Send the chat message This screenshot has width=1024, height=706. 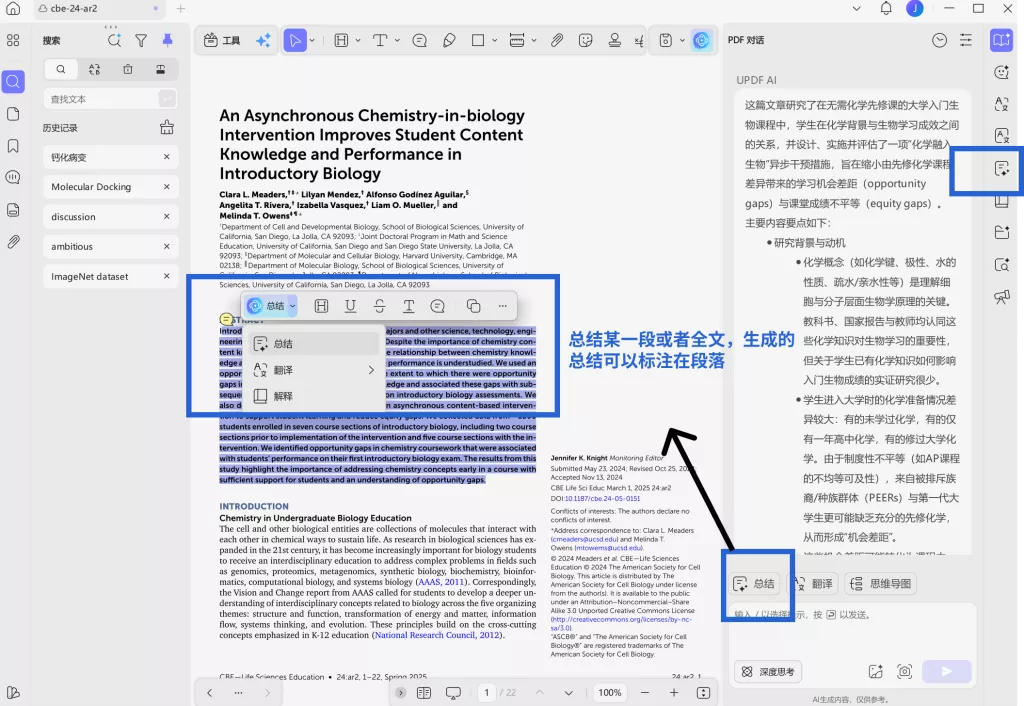pos(946,671)
